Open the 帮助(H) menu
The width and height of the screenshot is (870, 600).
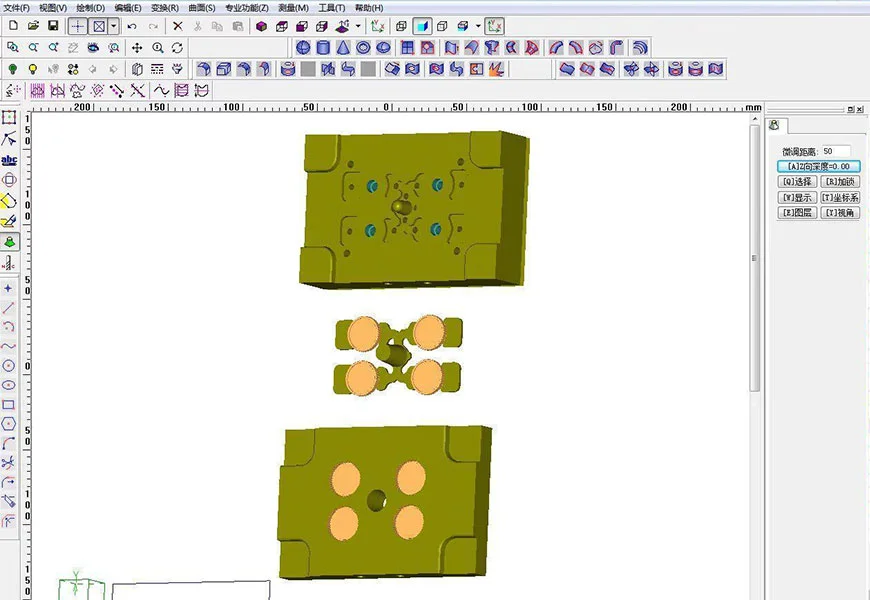coord(369,8)
